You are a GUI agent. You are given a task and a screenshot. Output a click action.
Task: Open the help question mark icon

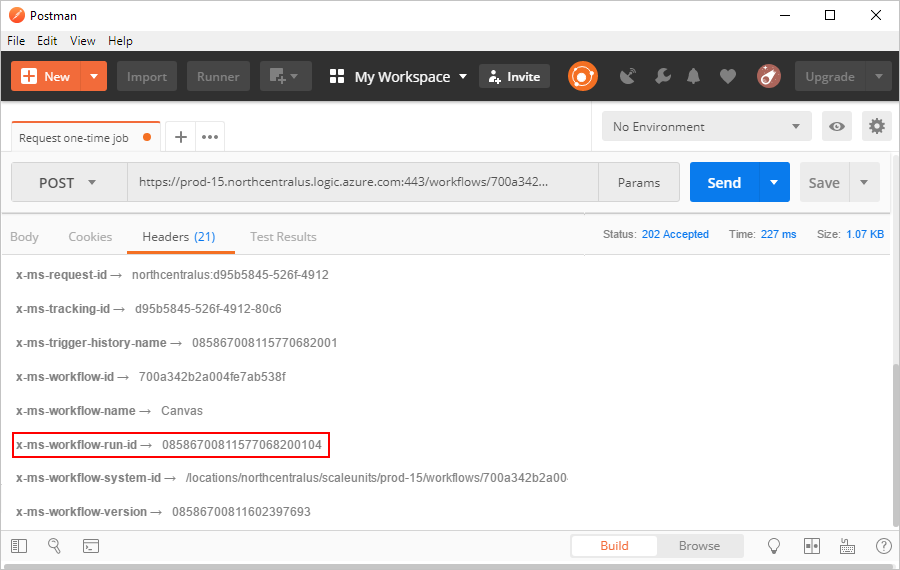coord(884,546)
